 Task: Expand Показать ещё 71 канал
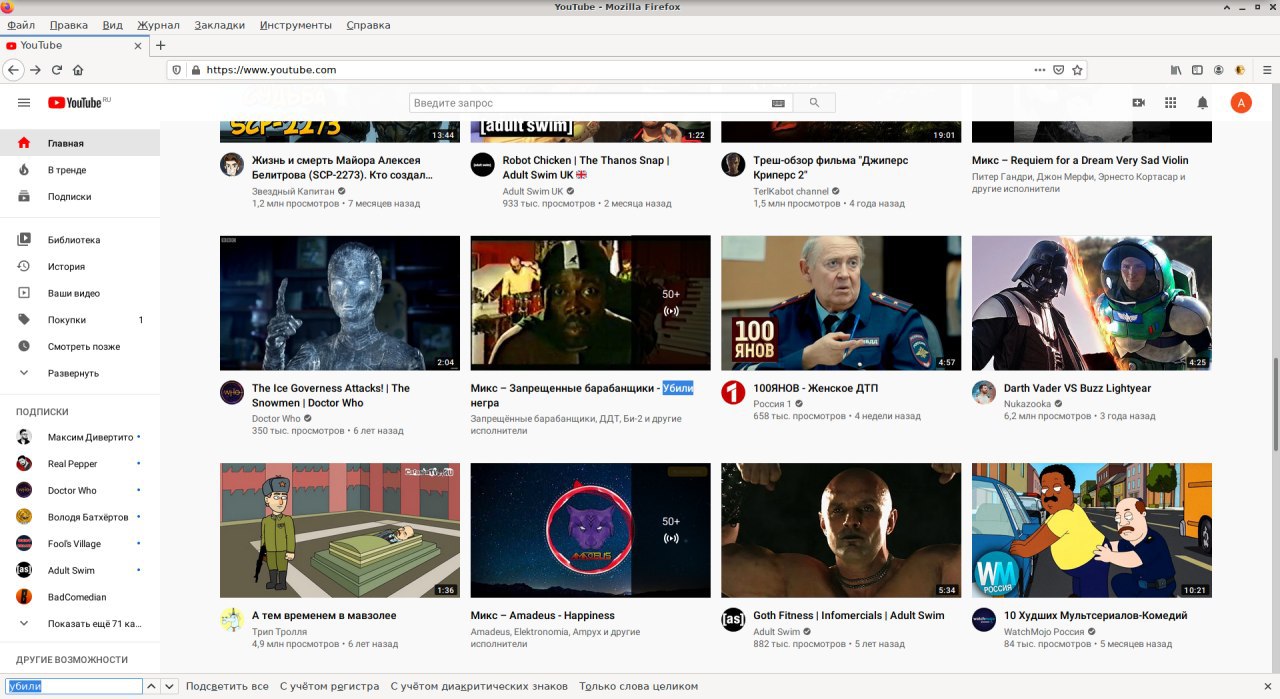click(80, 623)
